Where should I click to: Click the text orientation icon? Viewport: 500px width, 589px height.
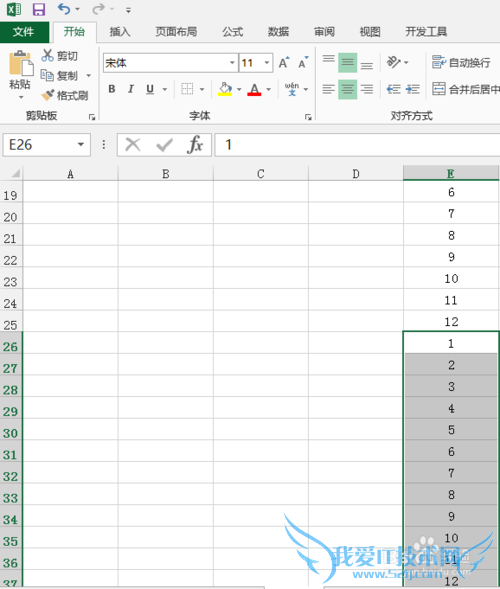tap(394, 62)
